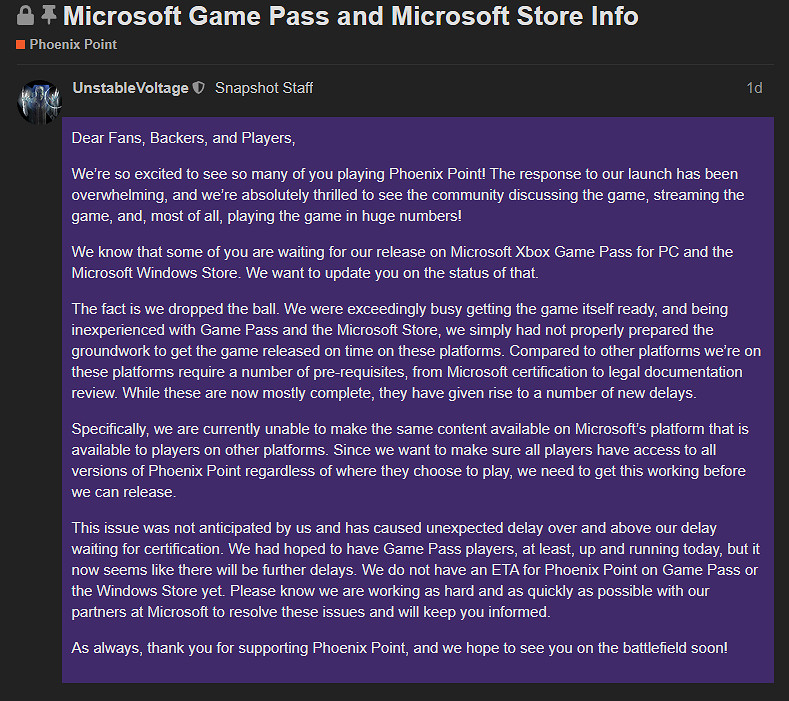The height and width of the screenshot is (701, 789).
Task: Click the paragraph starting "We know that some"
Action: coord(402,262)
